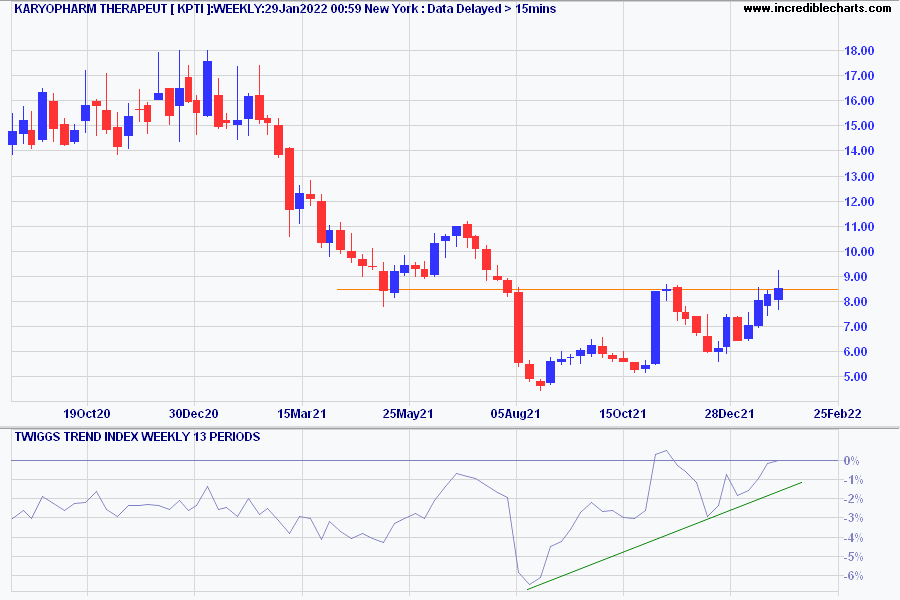The height and width of the screenshot is (600, 900).
Task: Select the green trendline on Twiggs indicator
Action: pyautogui.click(x=664, y=536)
